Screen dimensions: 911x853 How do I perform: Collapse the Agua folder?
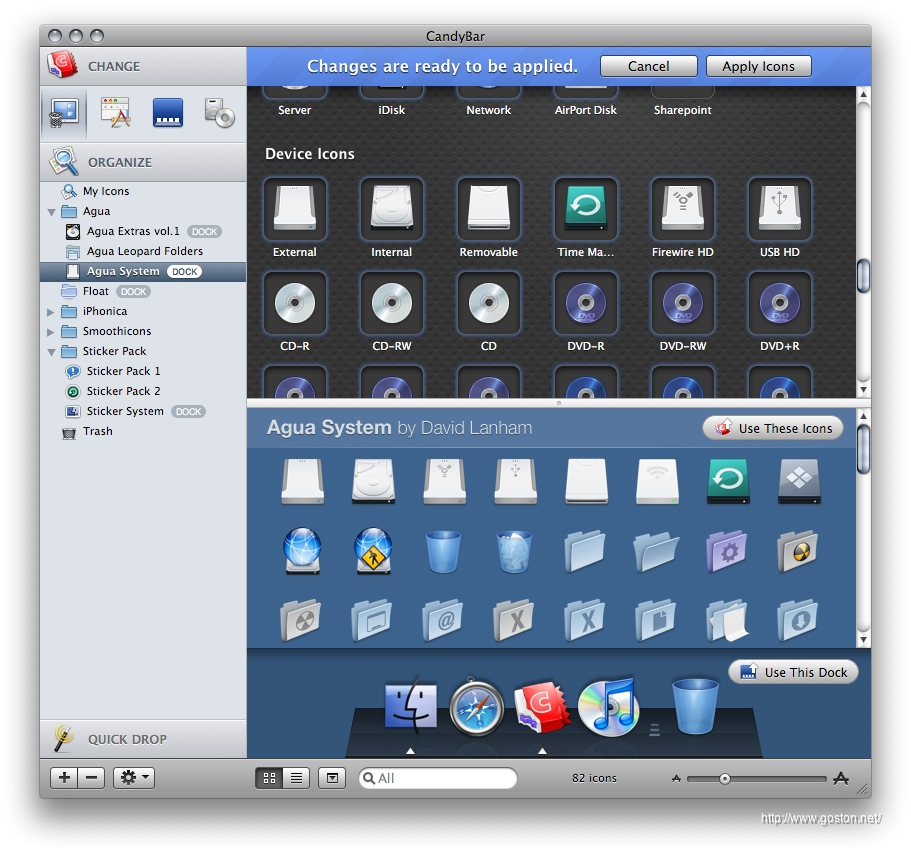[52, 212]
